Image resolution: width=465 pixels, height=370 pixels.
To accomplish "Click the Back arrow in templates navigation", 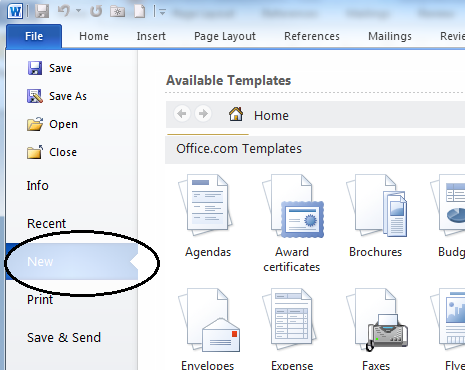I will (182, 114).
